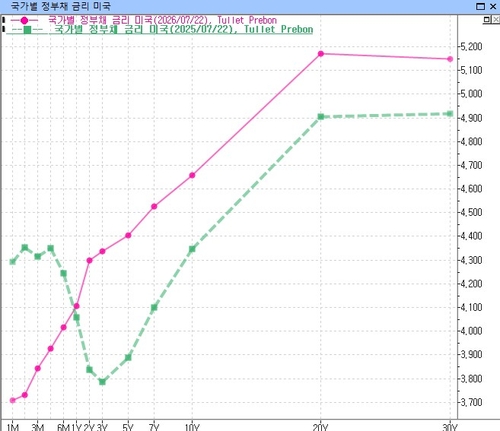Click the pink data point at 30Y
This screenshot has width=500, height=431.
click(x=450, y=59)
